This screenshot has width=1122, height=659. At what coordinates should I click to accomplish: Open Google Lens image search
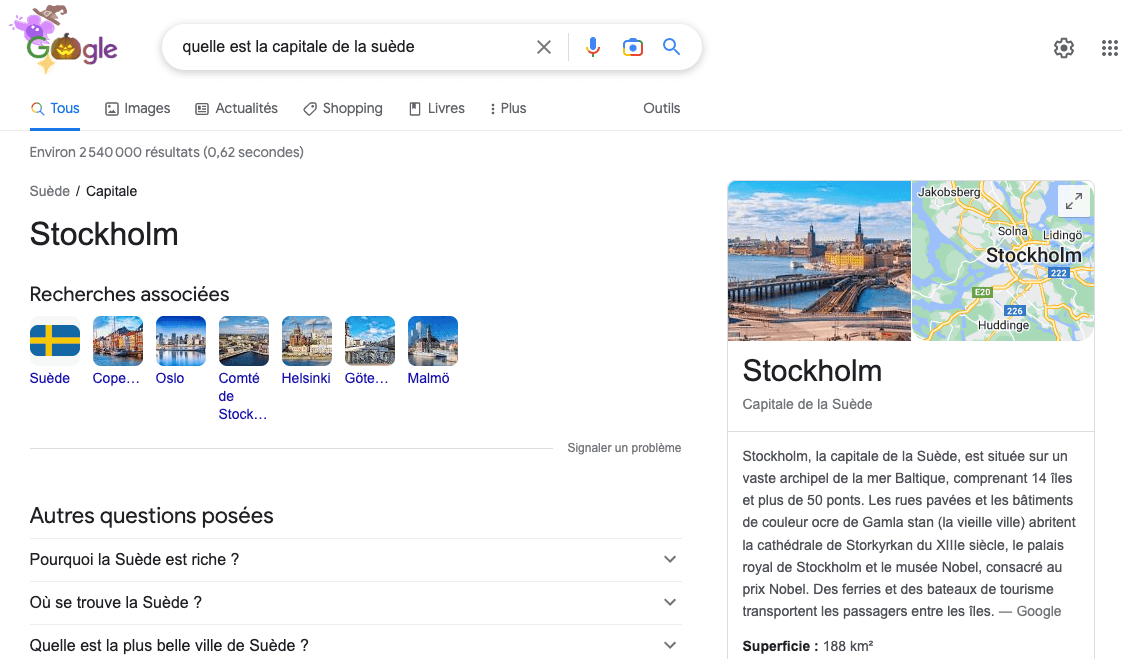pyautogui.click(x=632, y=46)
